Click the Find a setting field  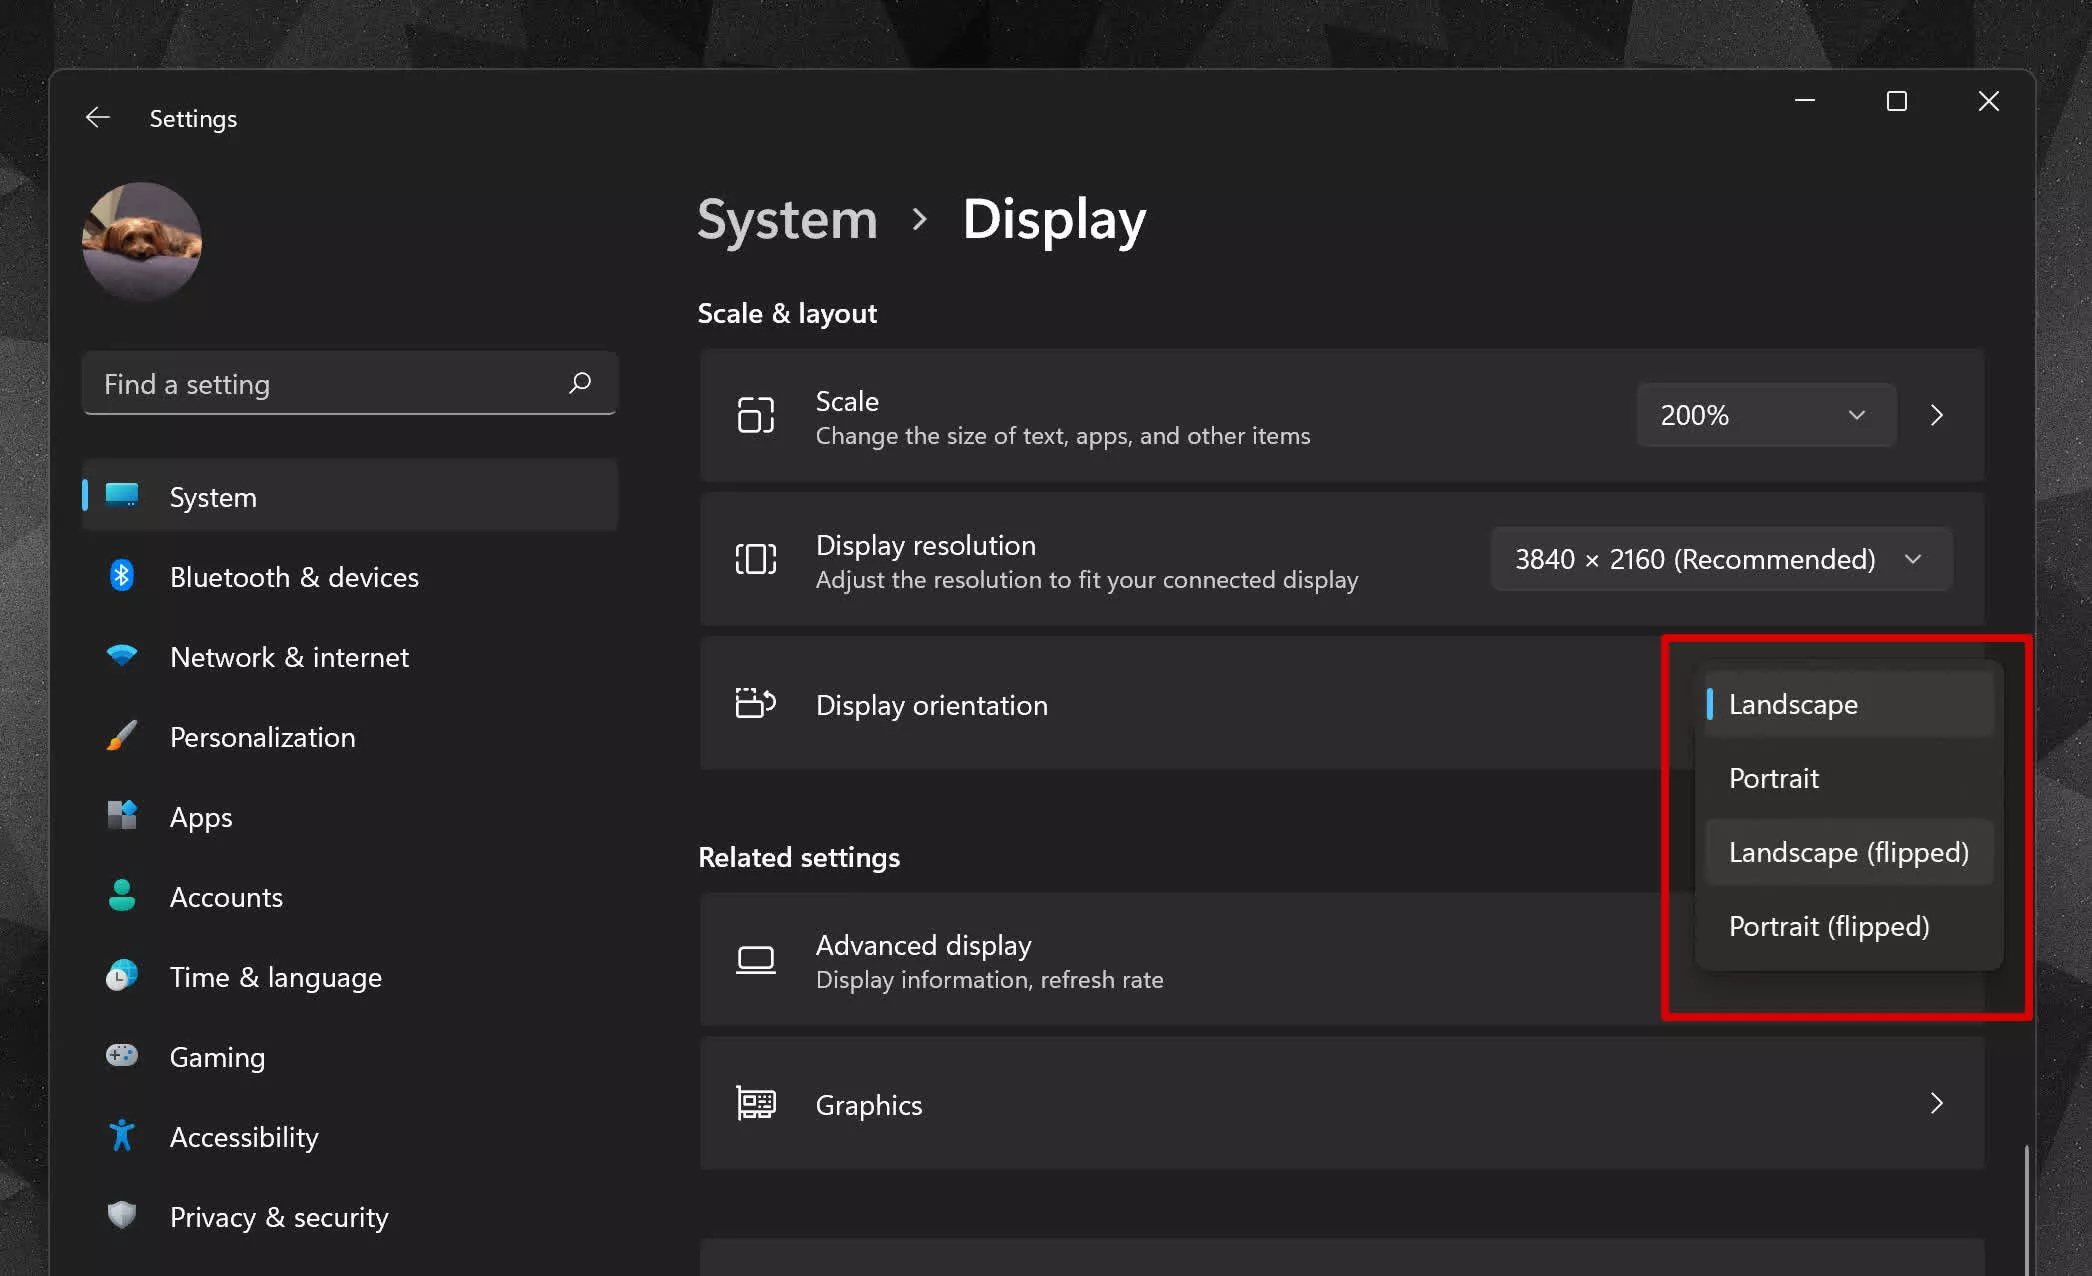click(x=330, y=384)
